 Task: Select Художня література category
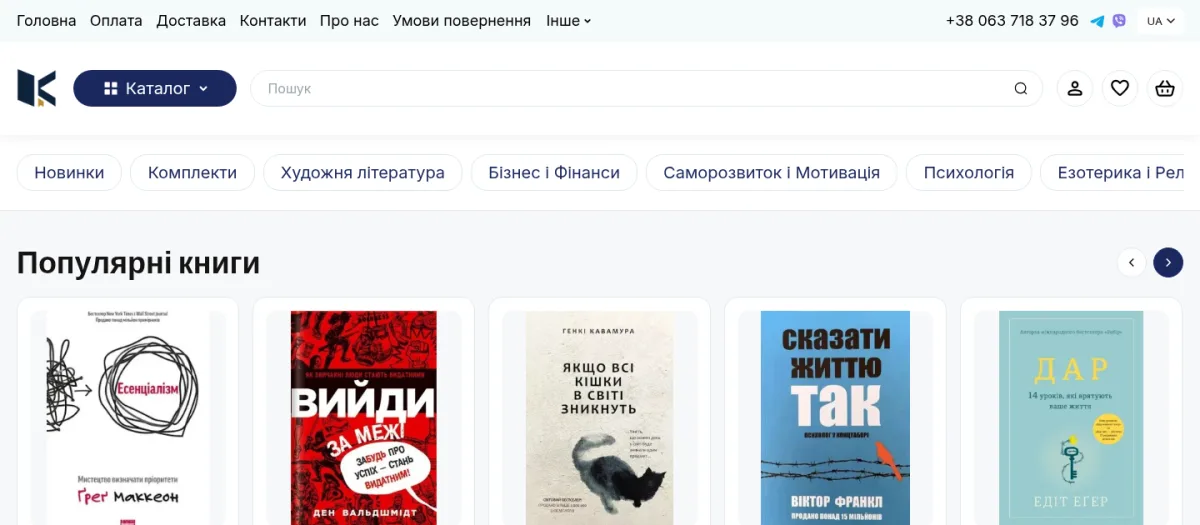click(x=362, y=172)
